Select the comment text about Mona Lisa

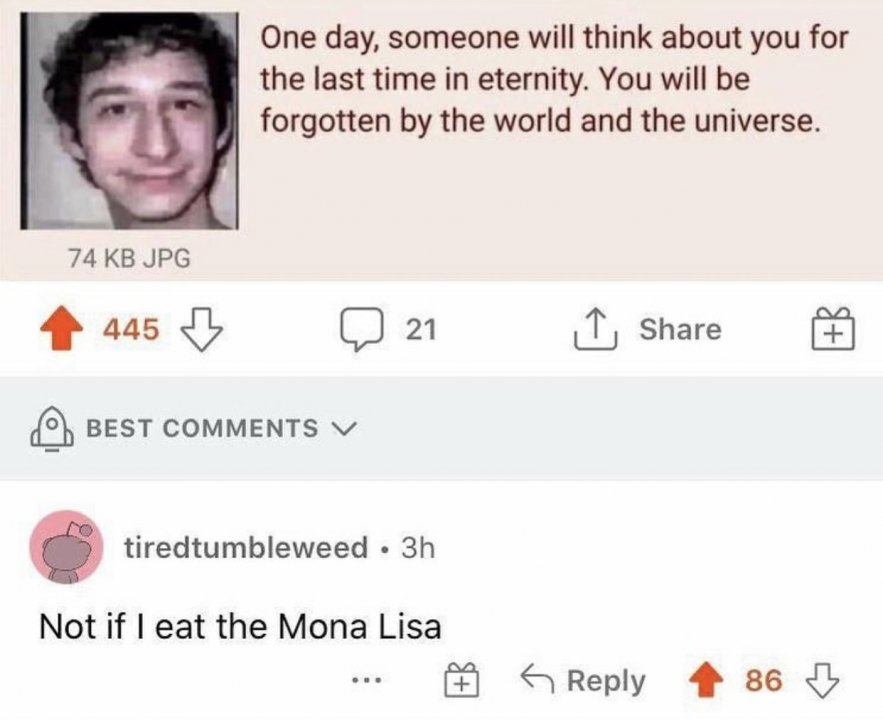pyautogui.click(x=240, y=627)
